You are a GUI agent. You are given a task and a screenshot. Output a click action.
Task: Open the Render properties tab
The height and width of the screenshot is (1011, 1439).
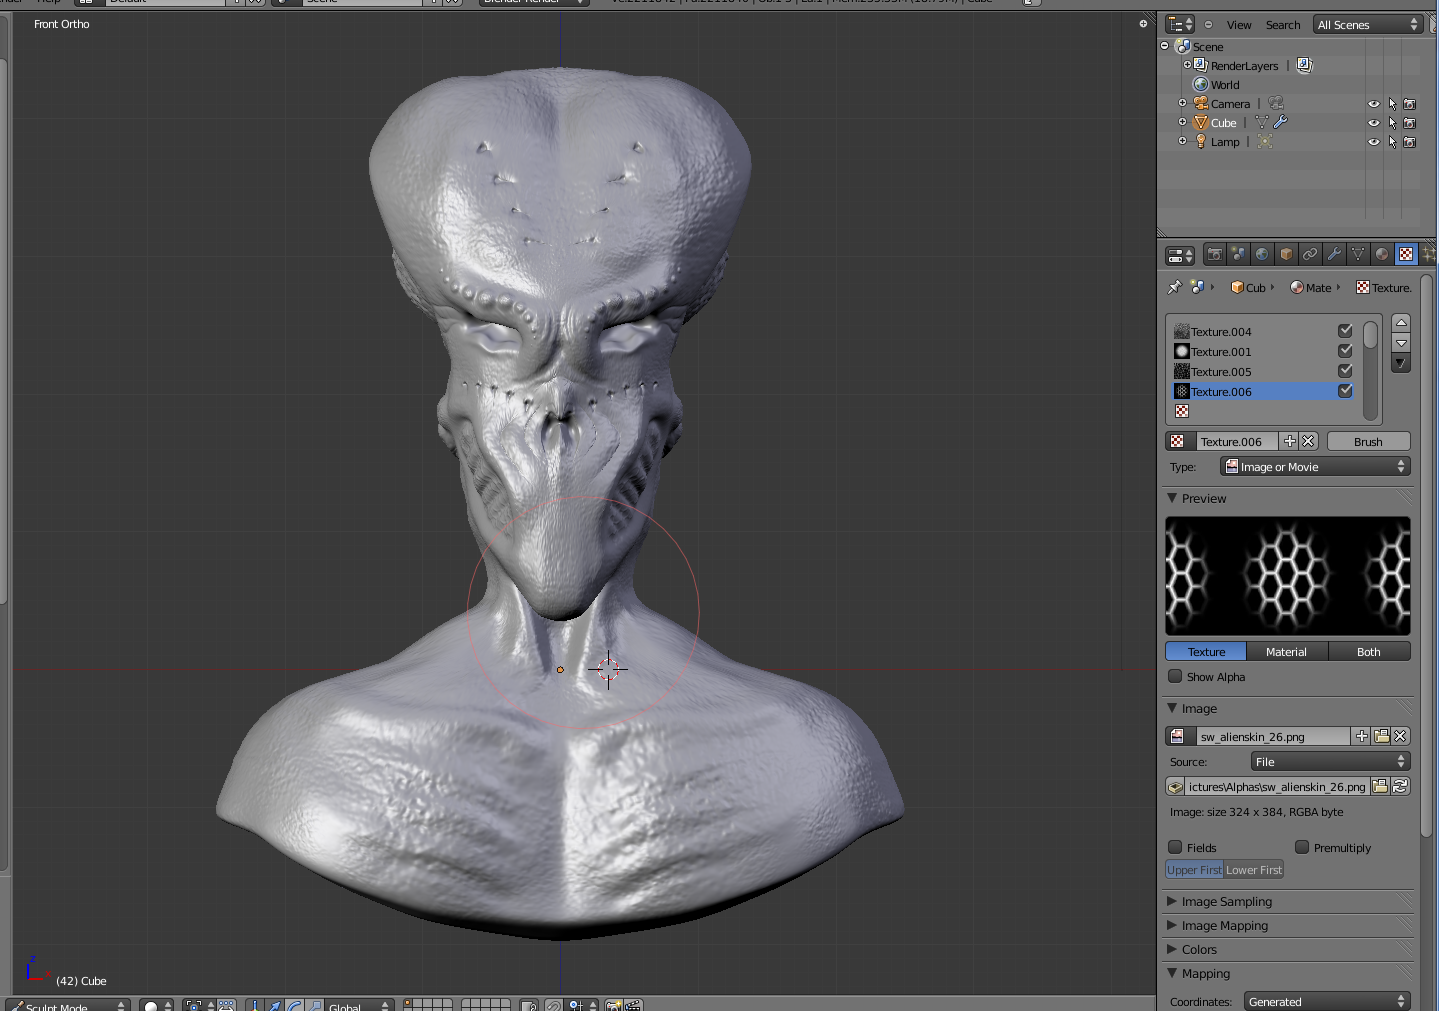[1214, 254]
